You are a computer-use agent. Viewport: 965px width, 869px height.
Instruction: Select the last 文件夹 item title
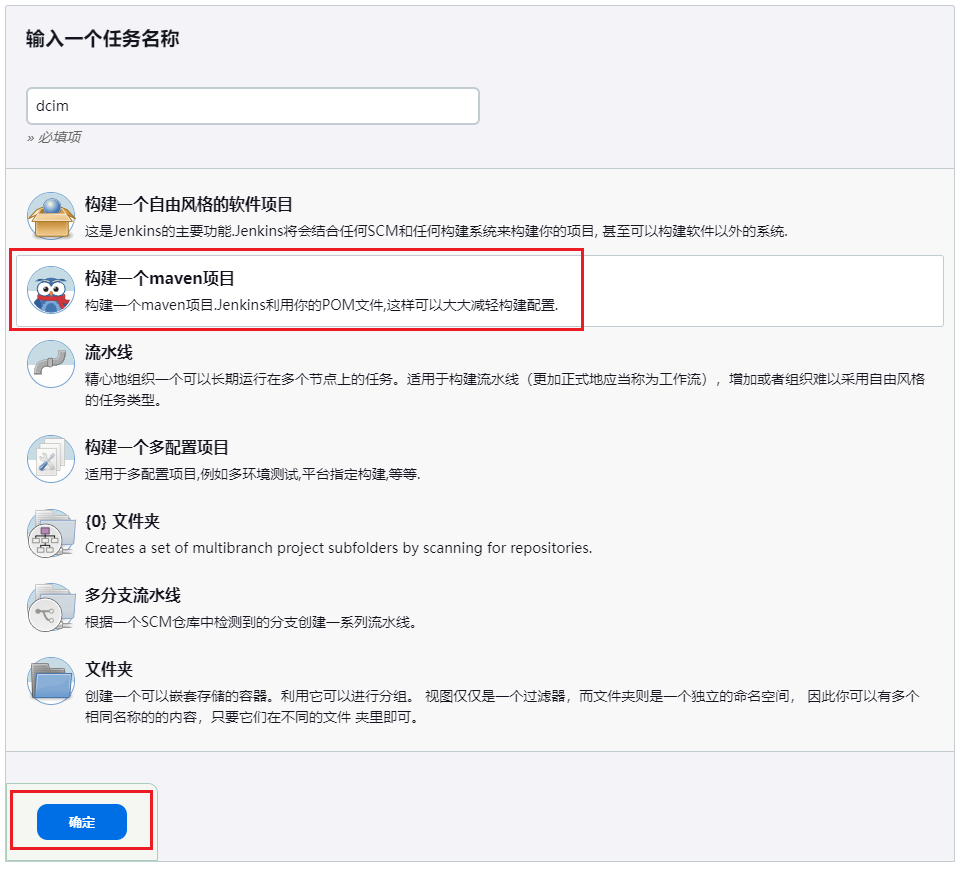click(108, 669)
